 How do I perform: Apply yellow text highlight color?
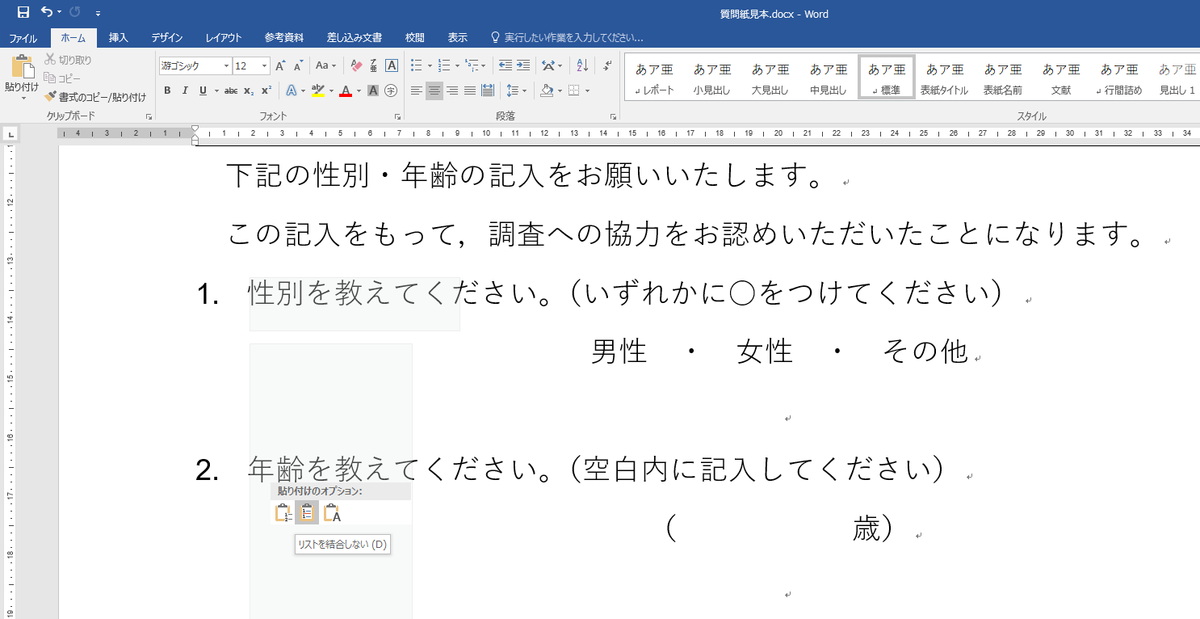[318, 90]
